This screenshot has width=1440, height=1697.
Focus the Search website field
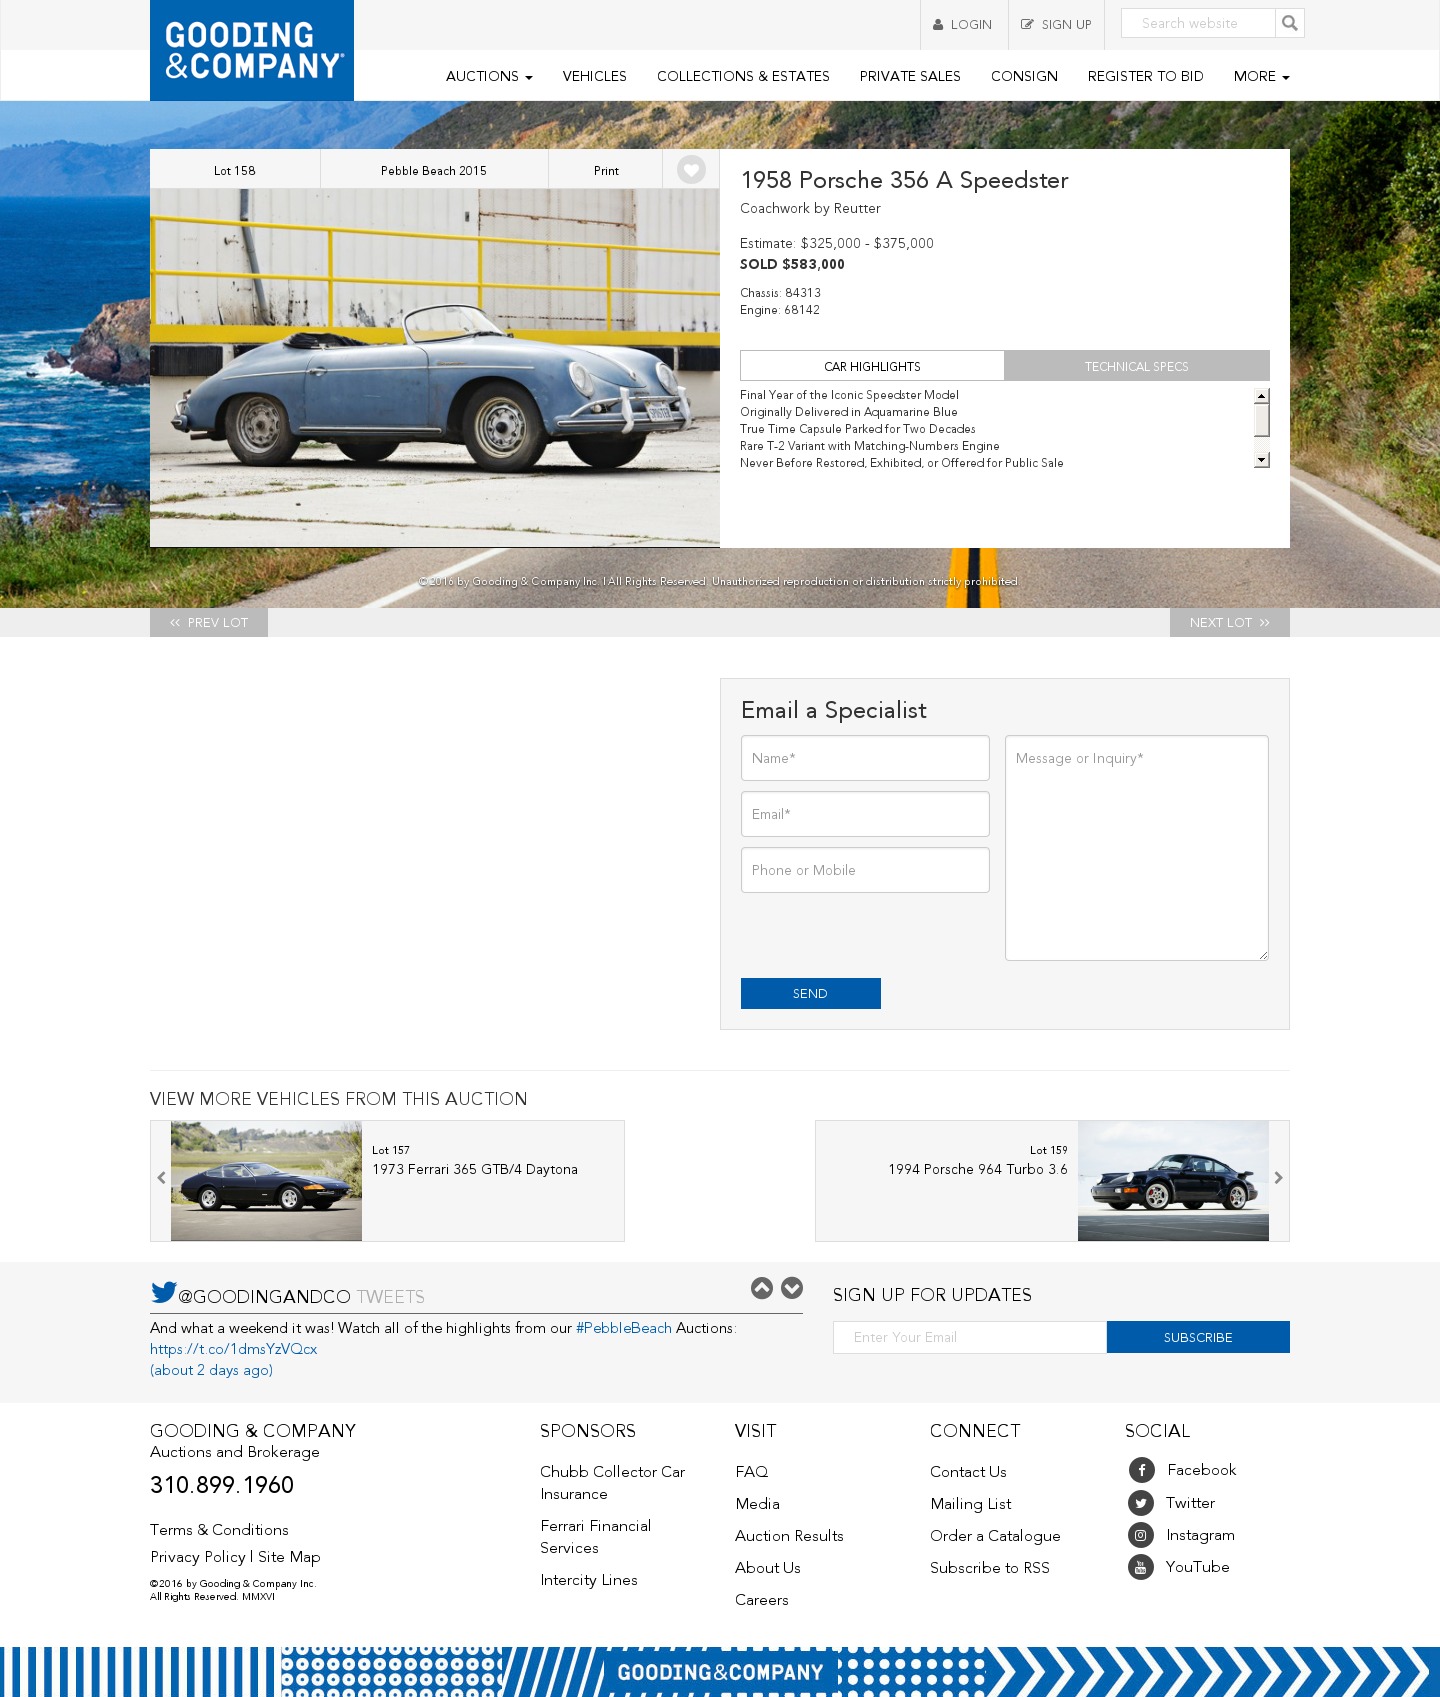pyautogui.click(x=1198, y=23)
